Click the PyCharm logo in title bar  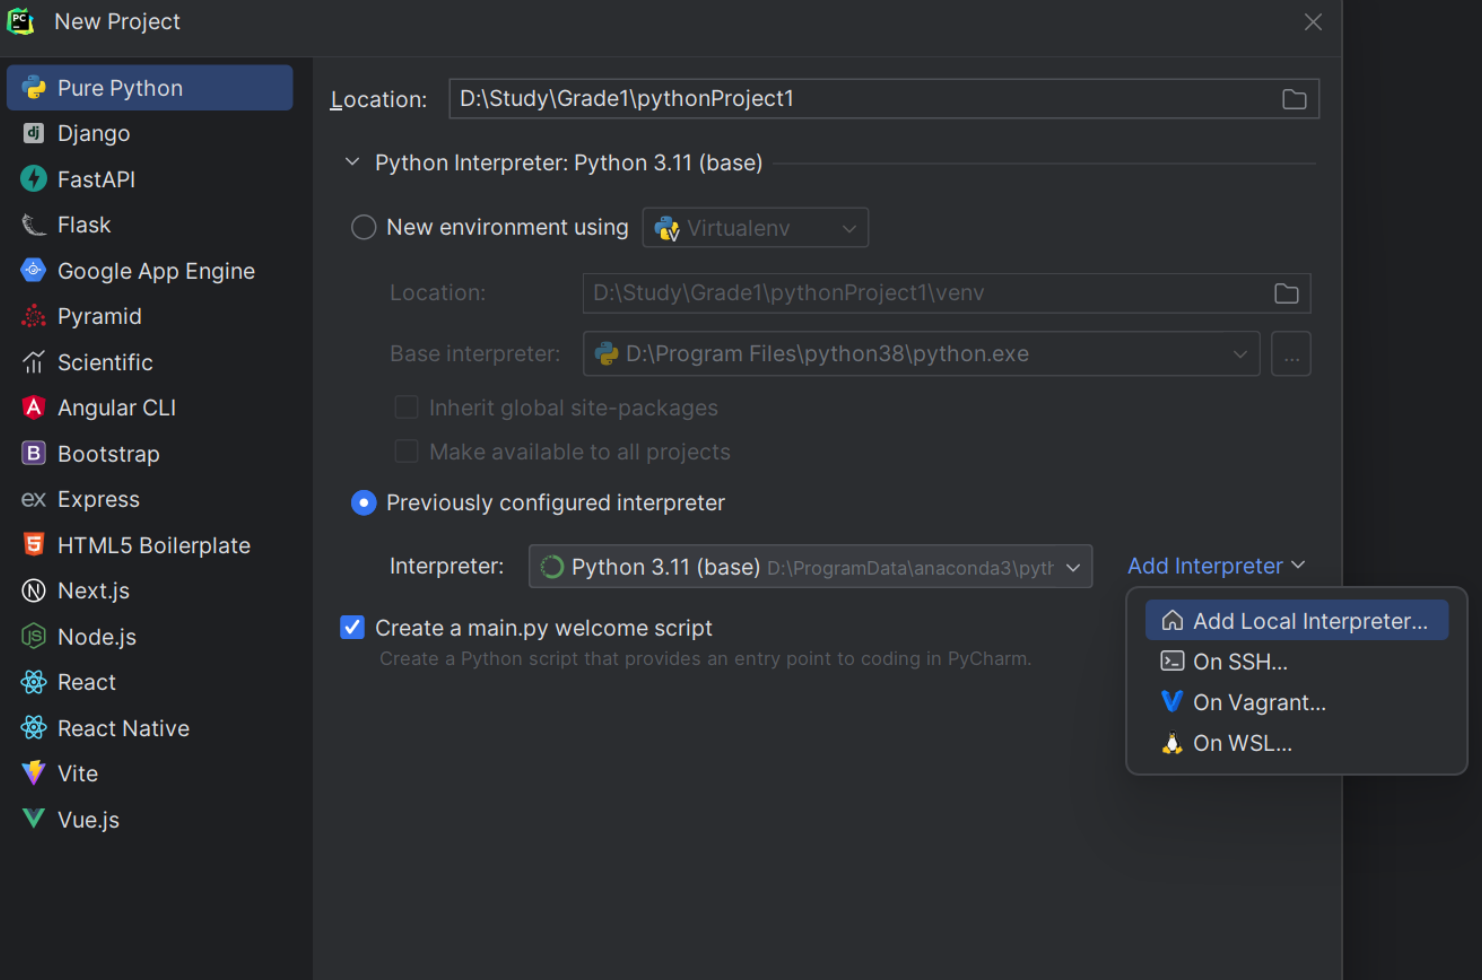click(x=20, y=21)
